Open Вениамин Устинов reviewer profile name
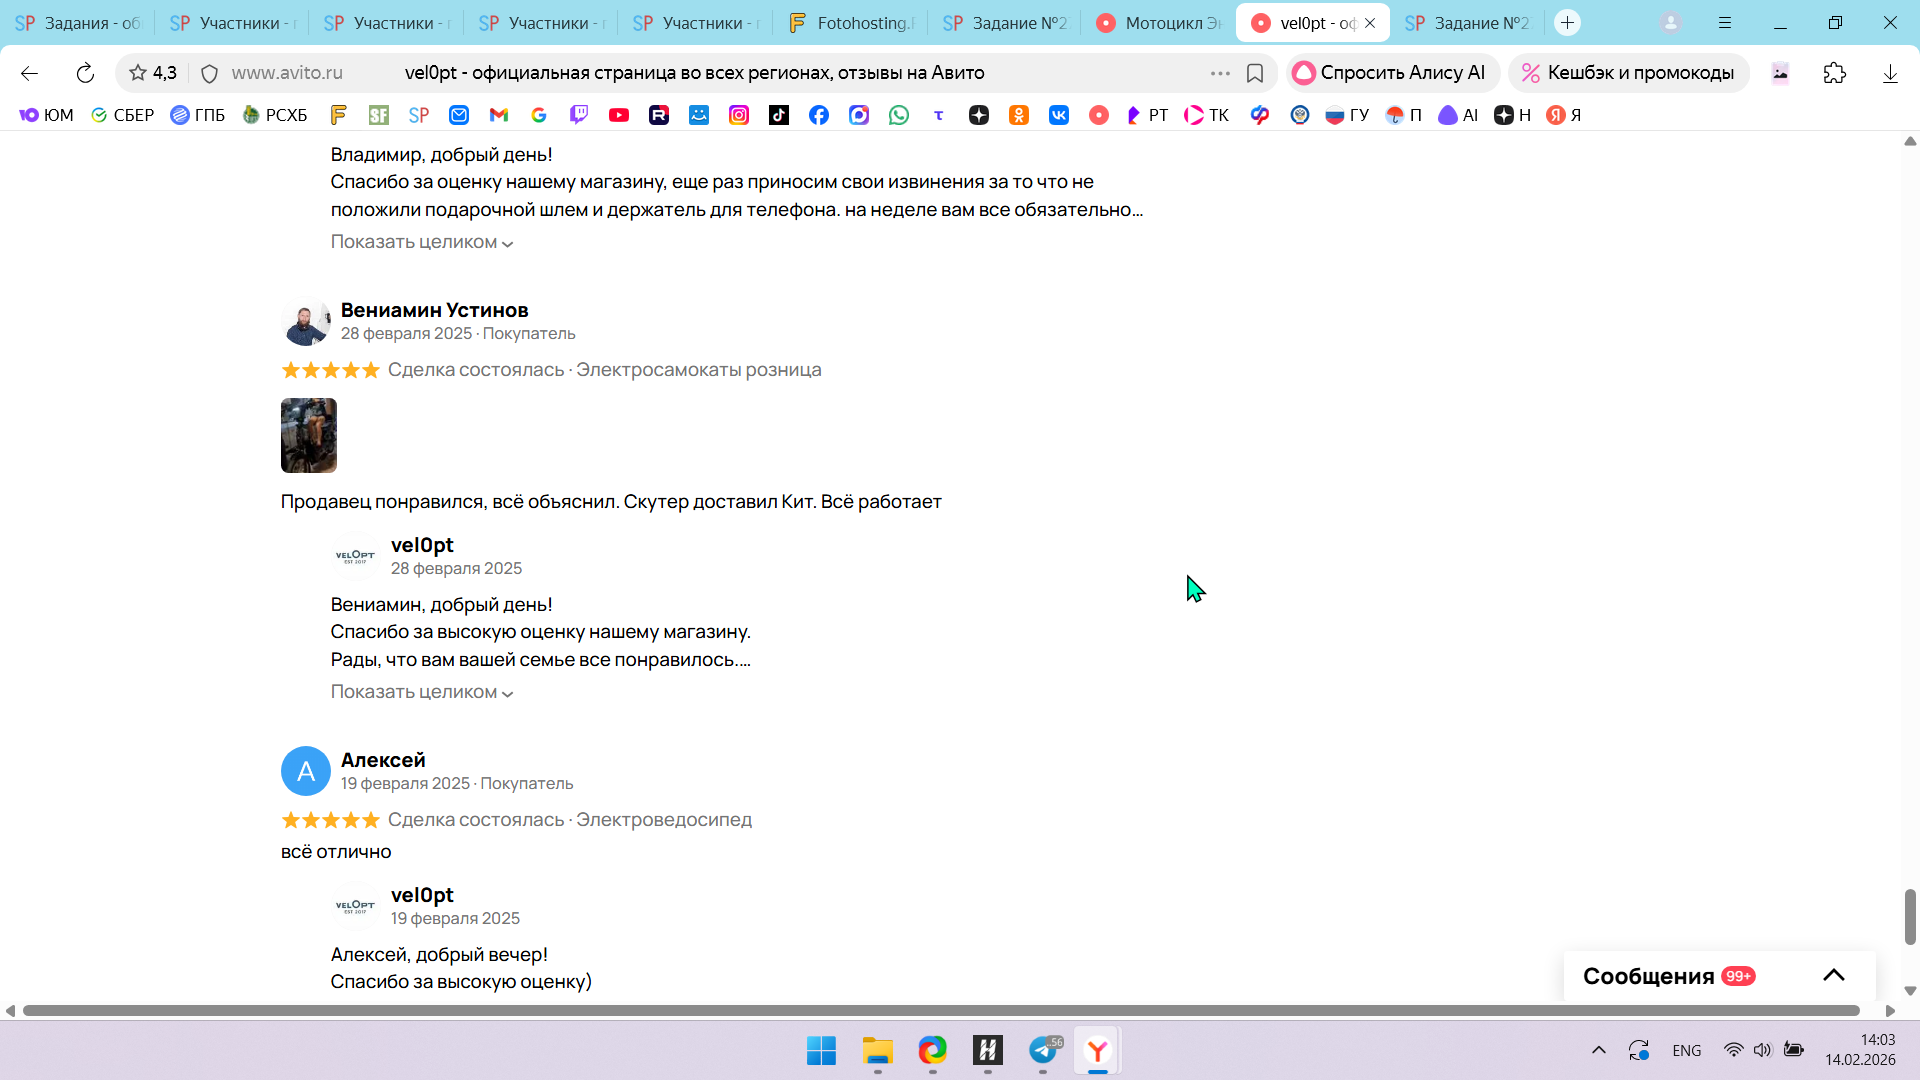 (434, 310)
